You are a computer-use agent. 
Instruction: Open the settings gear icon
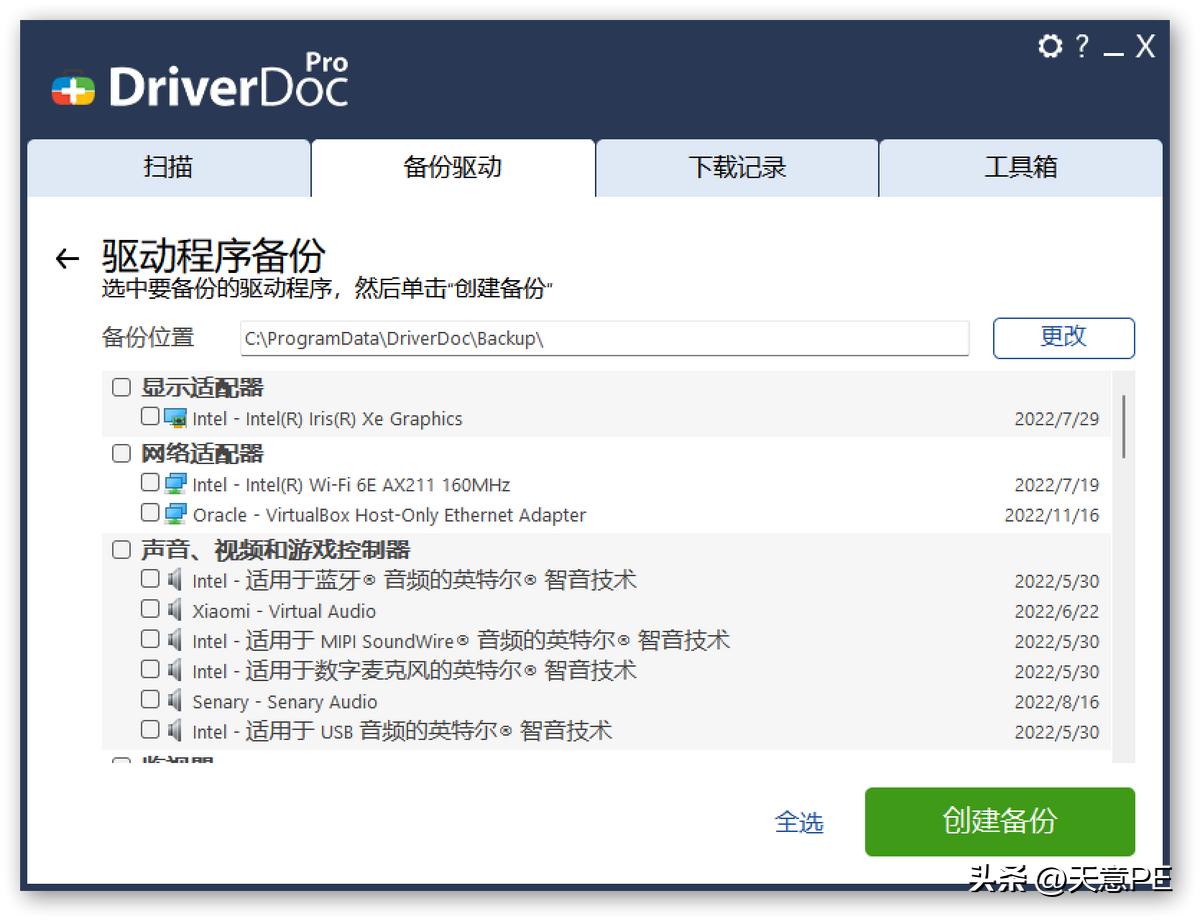tap(1049, 46)
